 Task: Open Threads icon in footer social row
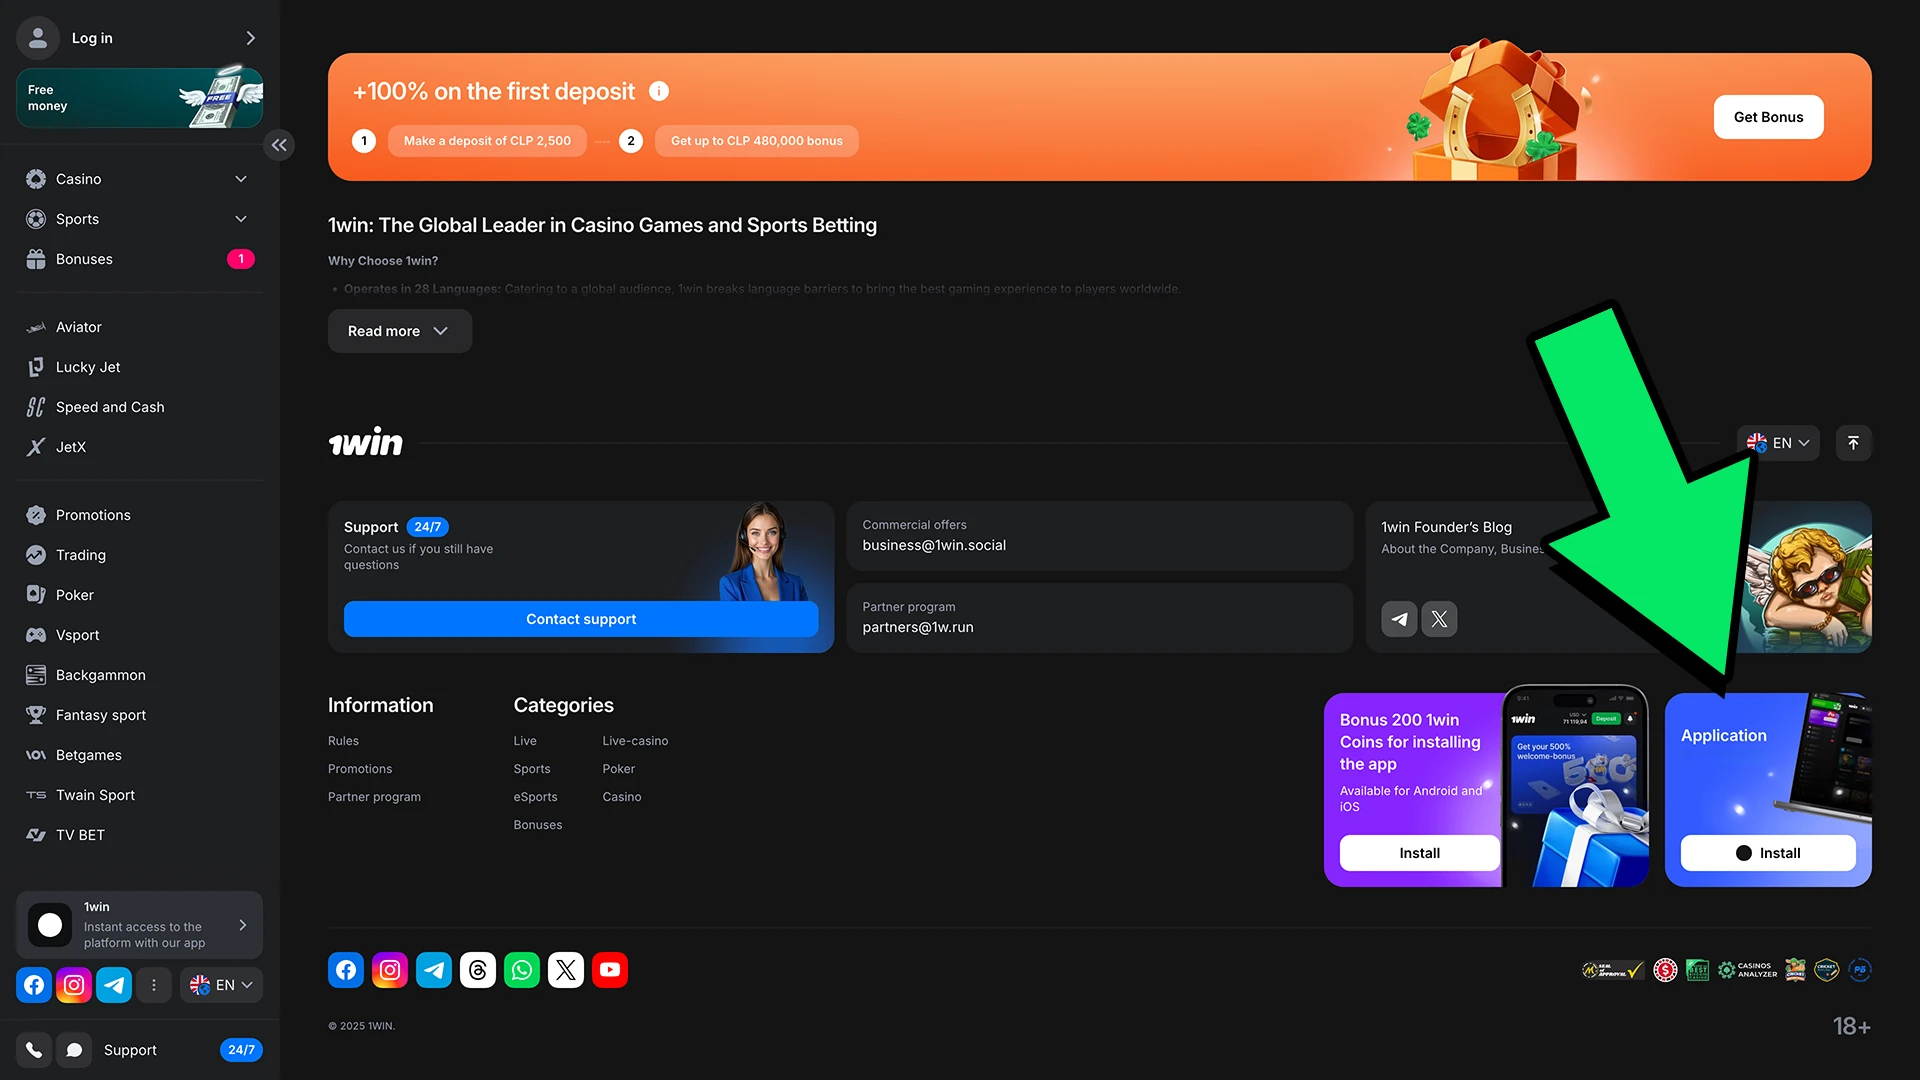(478, 970)
